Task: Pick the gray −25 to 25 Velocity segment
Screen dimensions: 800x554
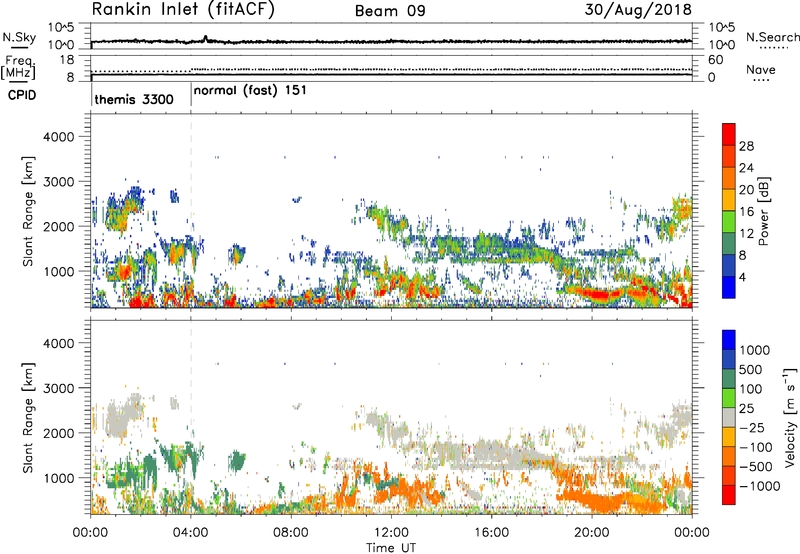Action: [729, 417]
